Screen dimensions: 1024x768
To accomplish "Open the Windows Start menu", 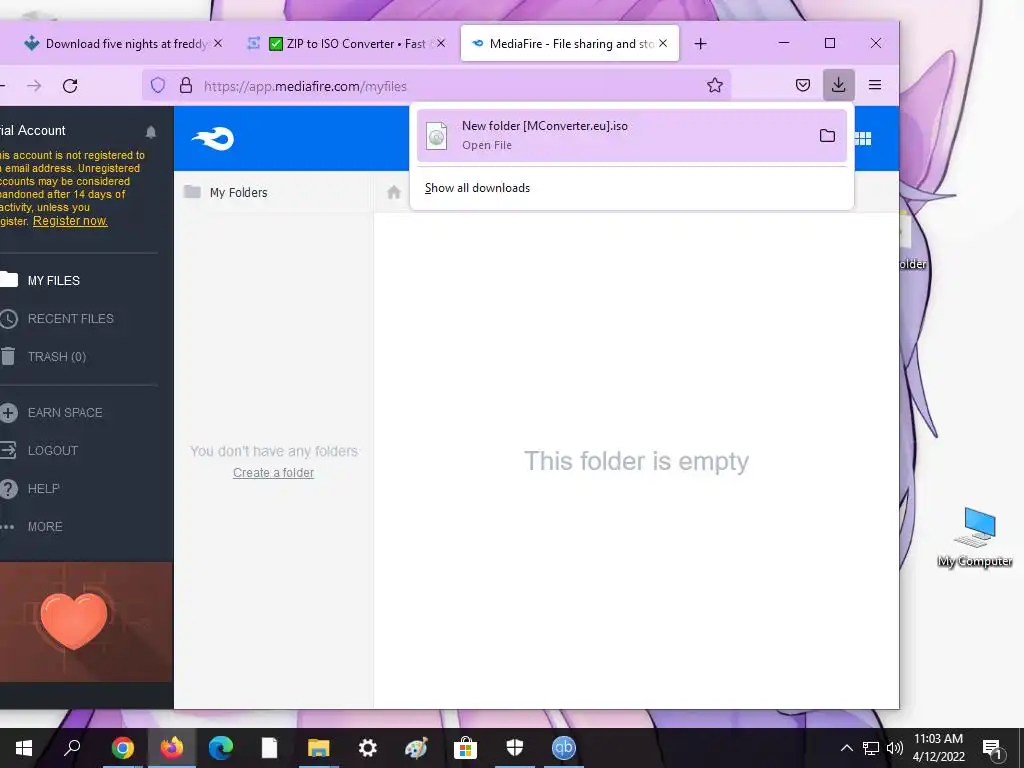I will (24, 748).
